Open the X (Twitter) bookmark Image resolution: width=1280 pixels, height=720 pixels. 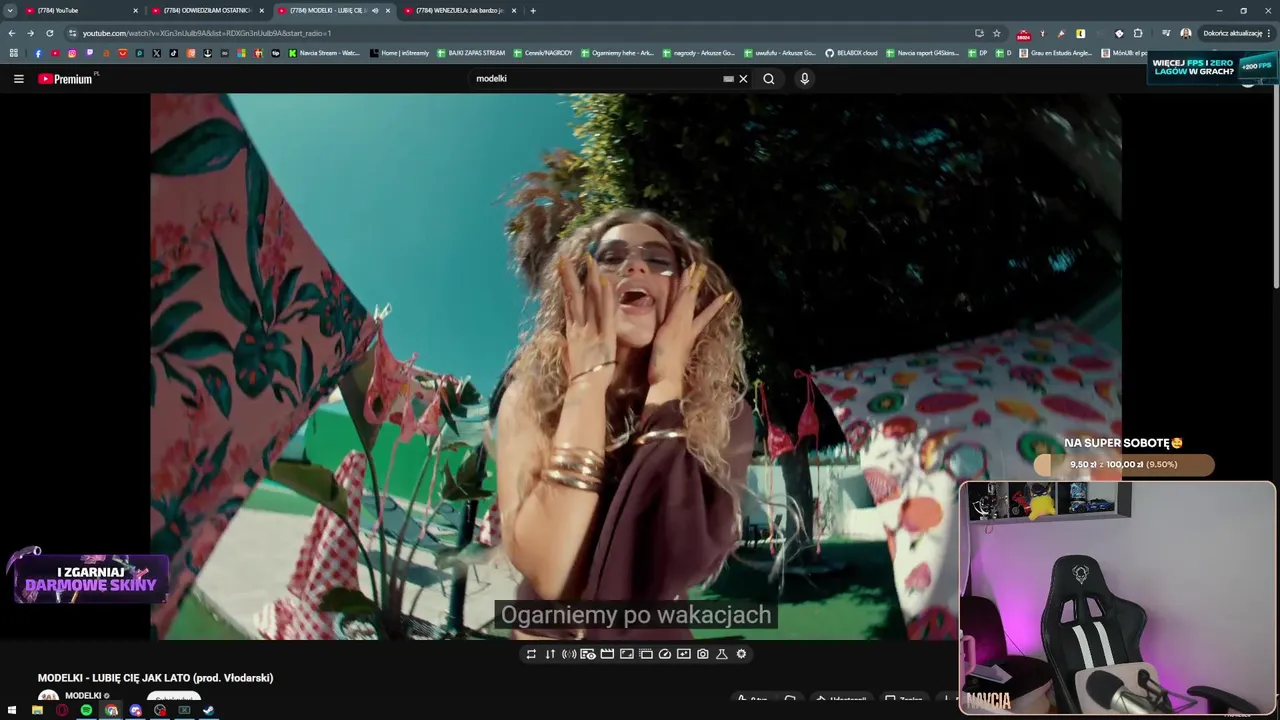157,53
